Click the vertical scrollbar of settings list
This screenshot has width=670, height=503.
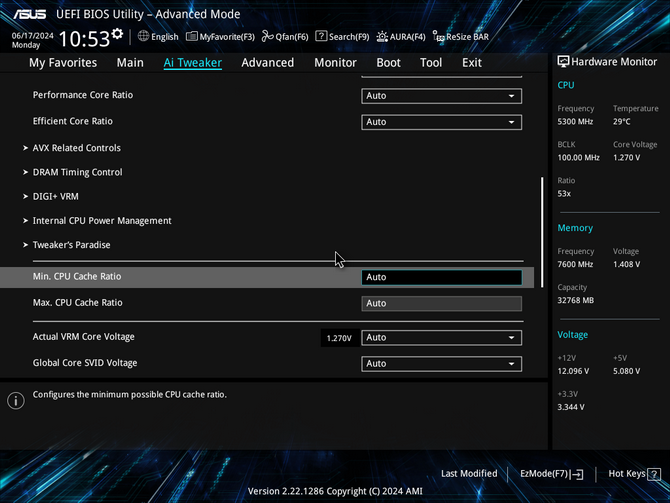(x=542, y=232)
